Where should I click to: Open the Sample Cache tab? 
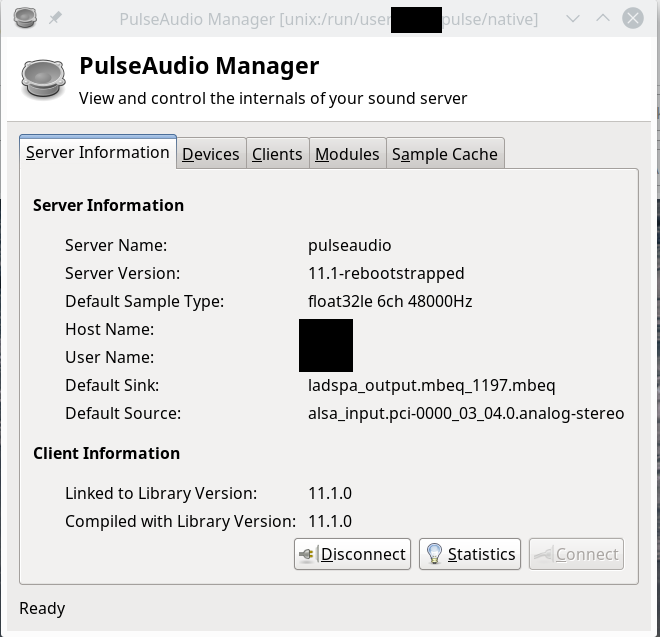tap(445, 154)
